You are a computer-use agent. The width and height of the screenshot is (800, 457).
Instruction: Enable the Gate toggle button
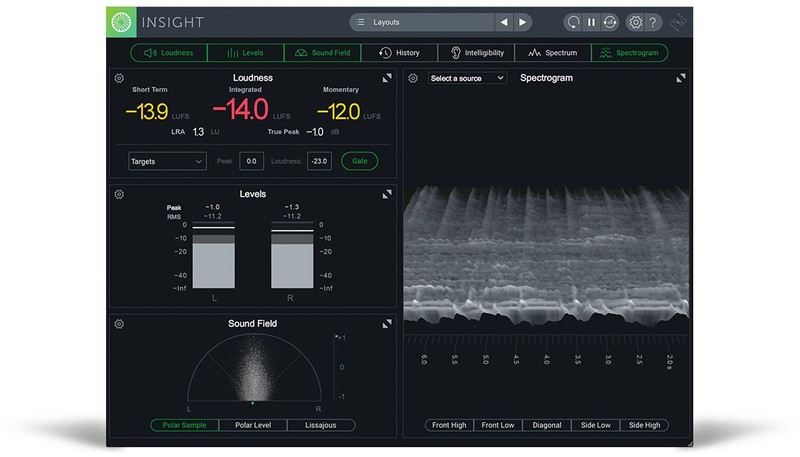(x=359, y=161)
